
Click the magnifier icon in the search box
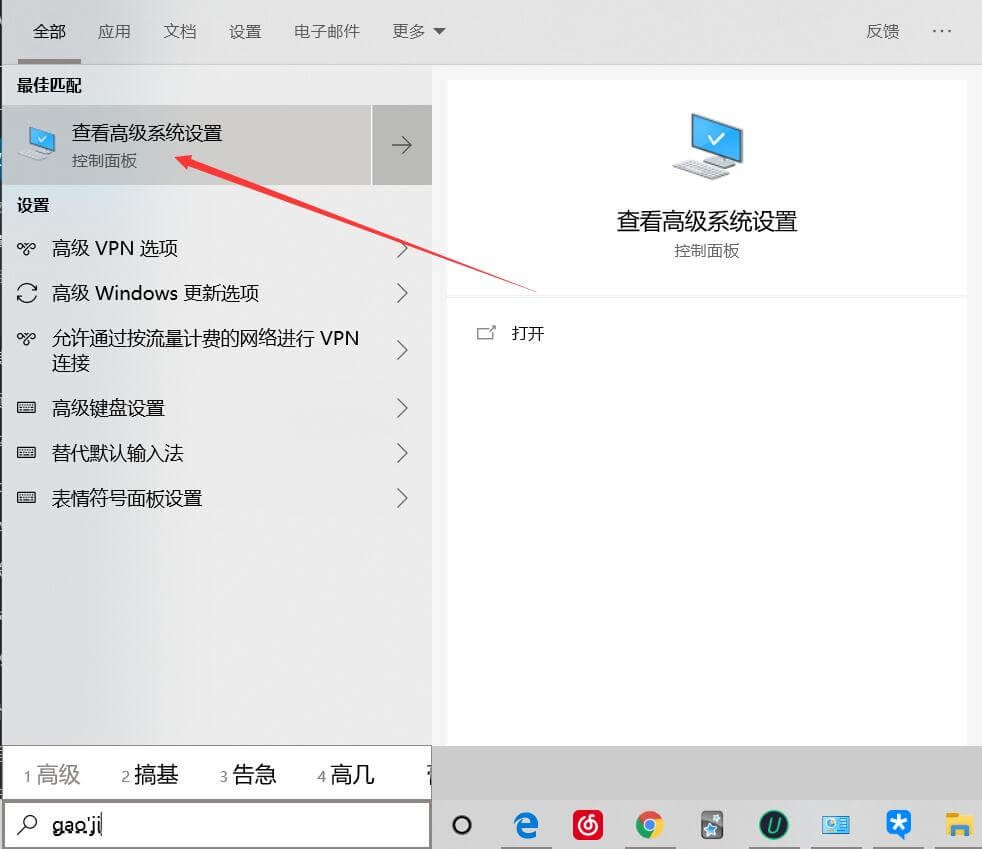click(28, 824)
